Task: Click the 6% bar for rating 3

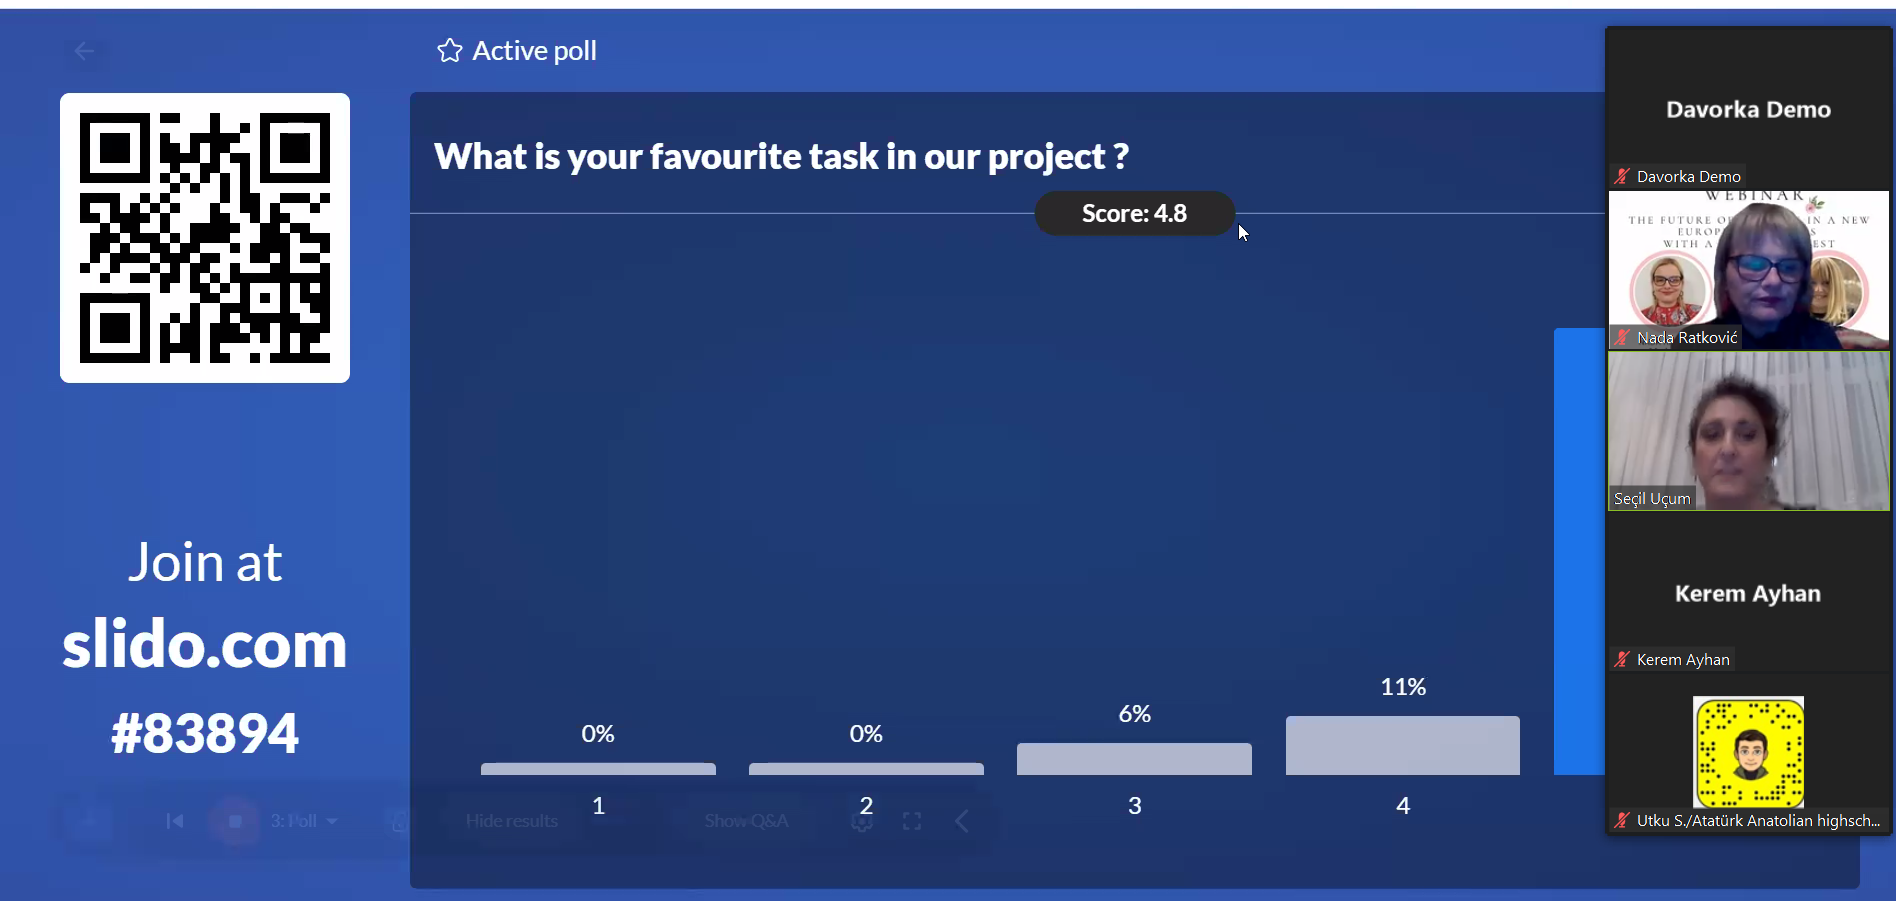Action: pyautogui.click(x=1134, y=759)
